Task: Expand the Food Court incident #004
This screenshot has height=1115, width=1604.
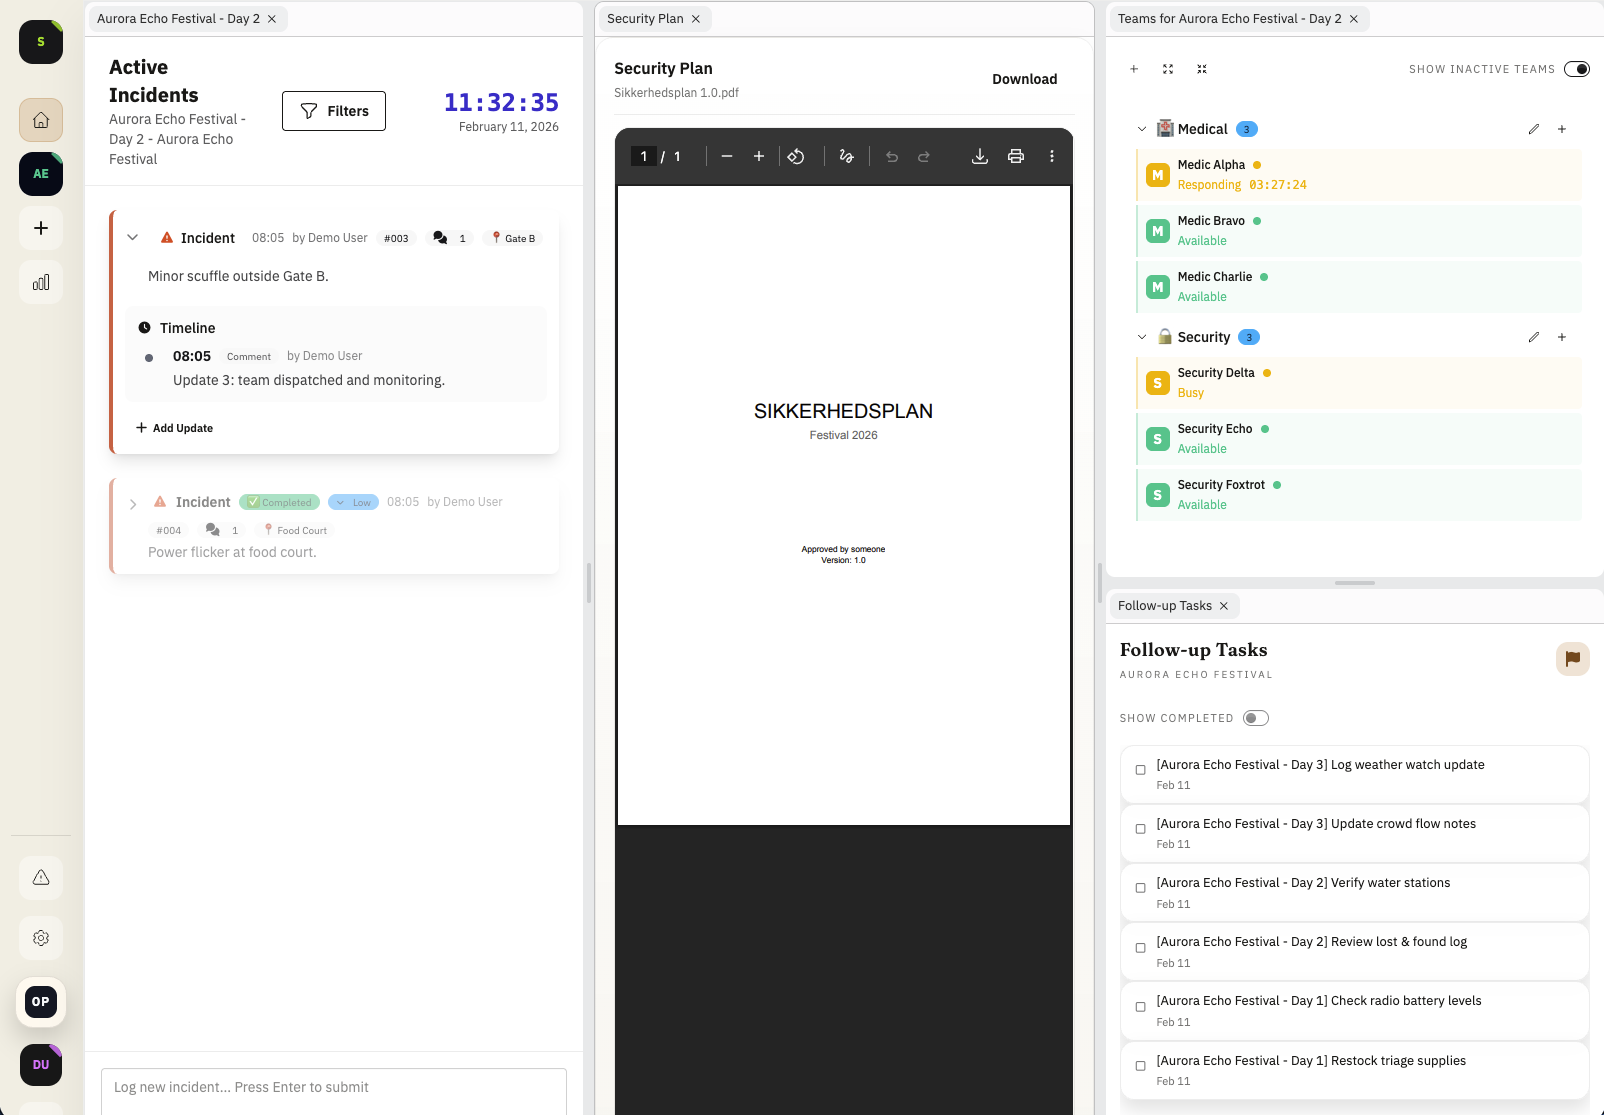Action: point(133,503)
